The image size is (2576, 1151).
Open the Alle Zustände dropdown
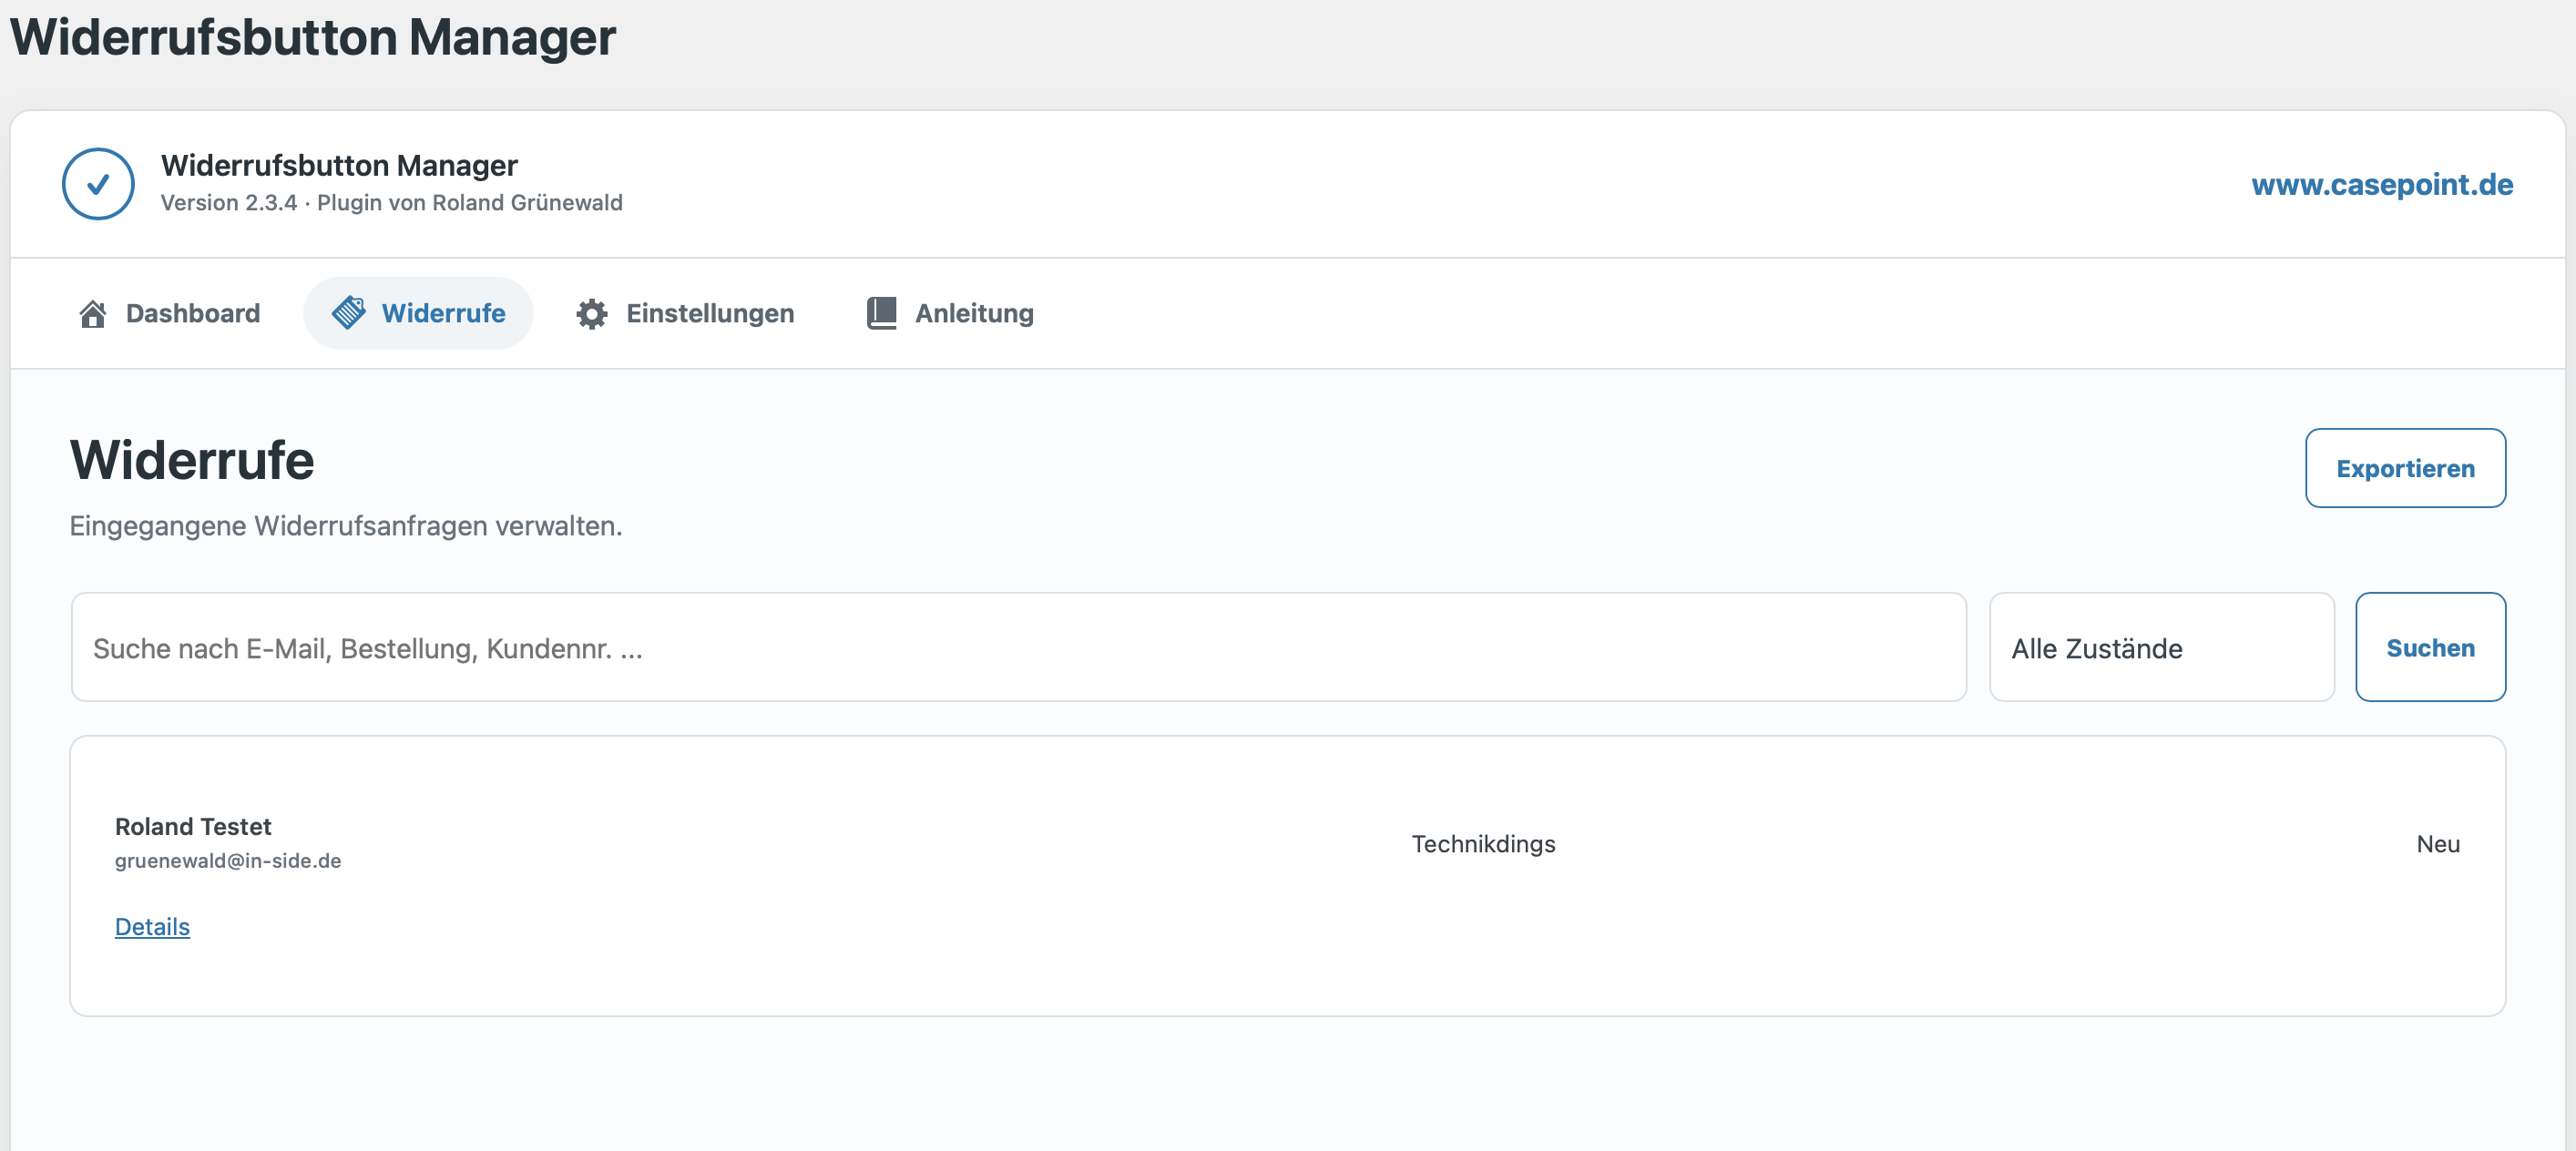(2161, 647)
